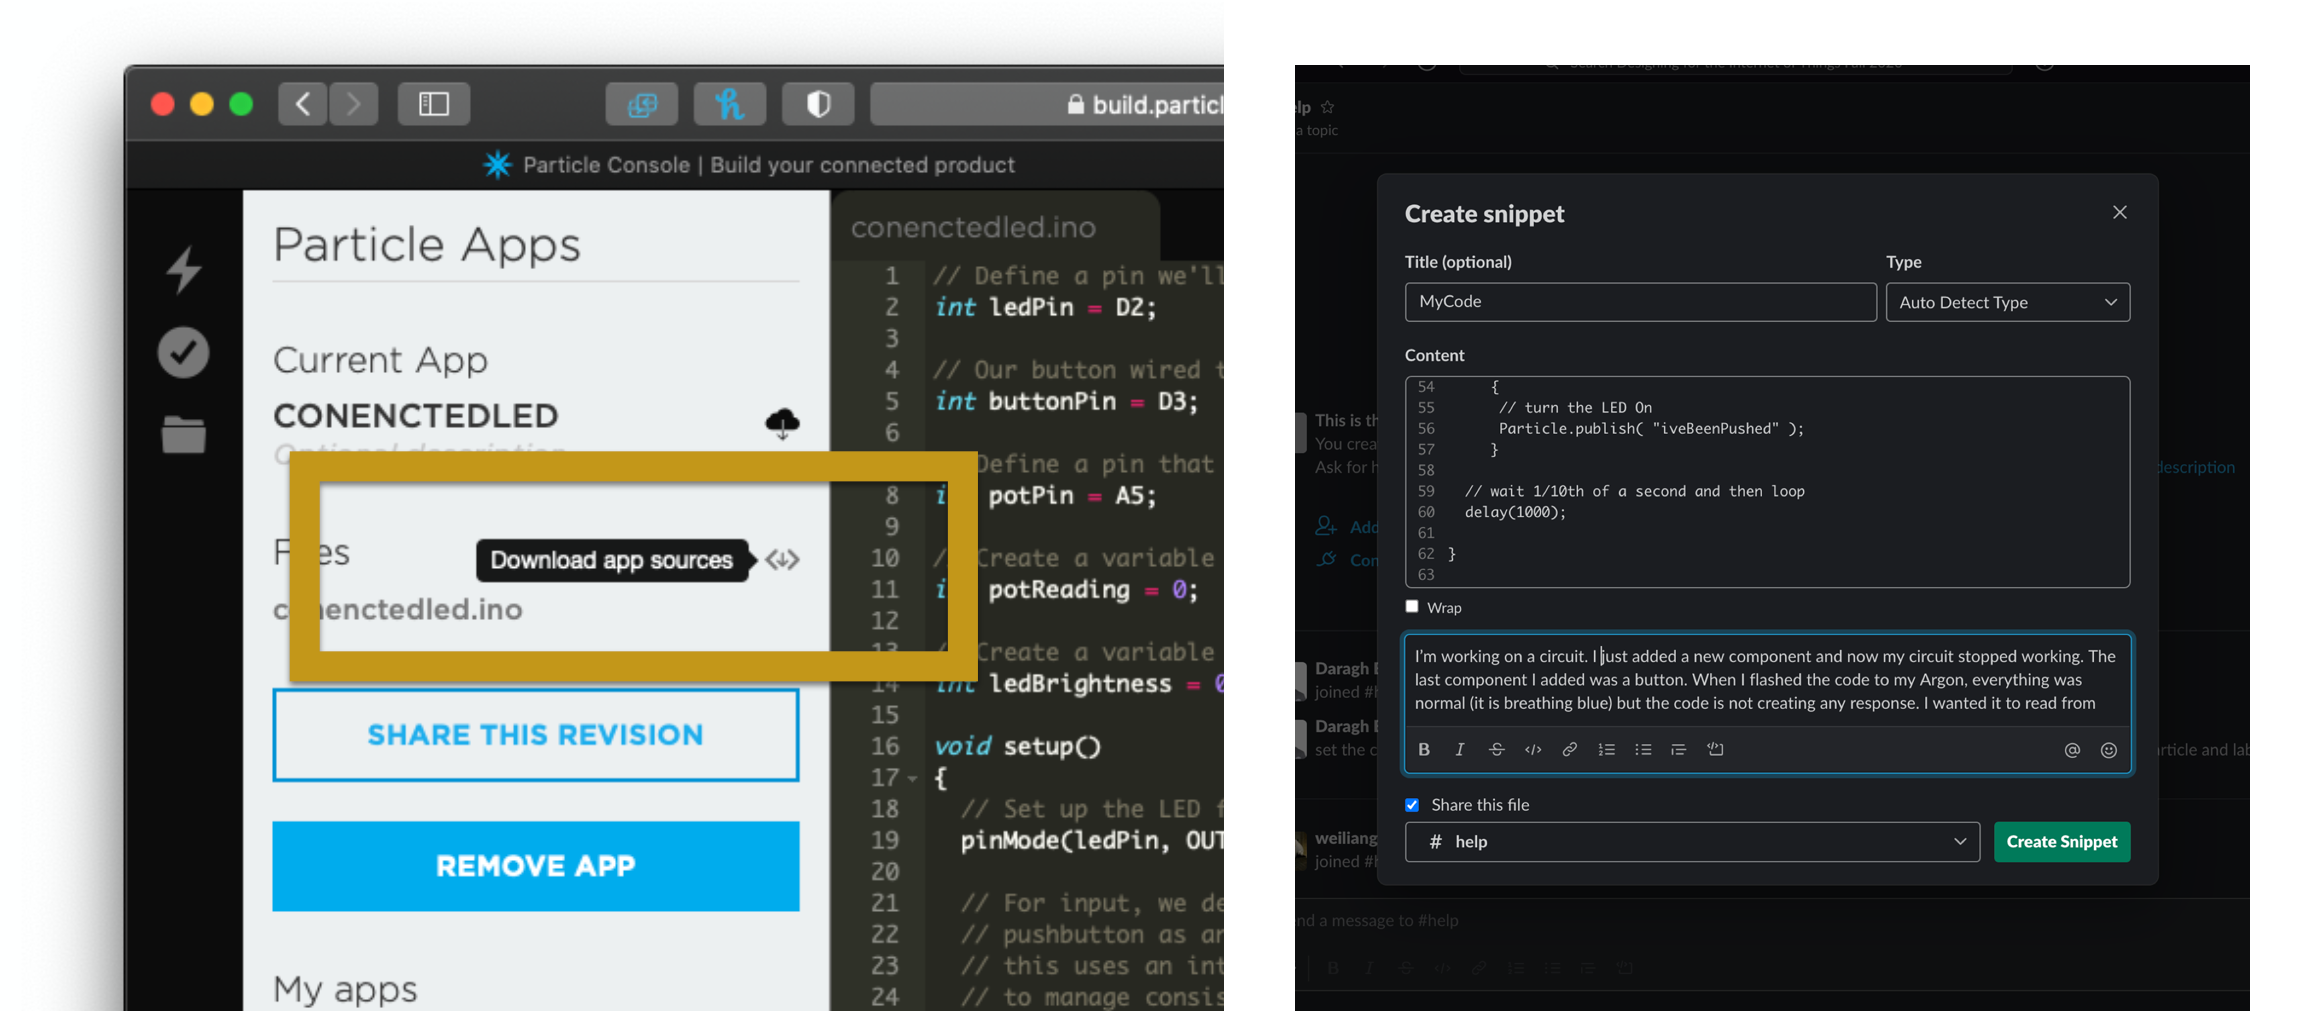
Task: Close the Create snippet dialog
Action: 2120,212
